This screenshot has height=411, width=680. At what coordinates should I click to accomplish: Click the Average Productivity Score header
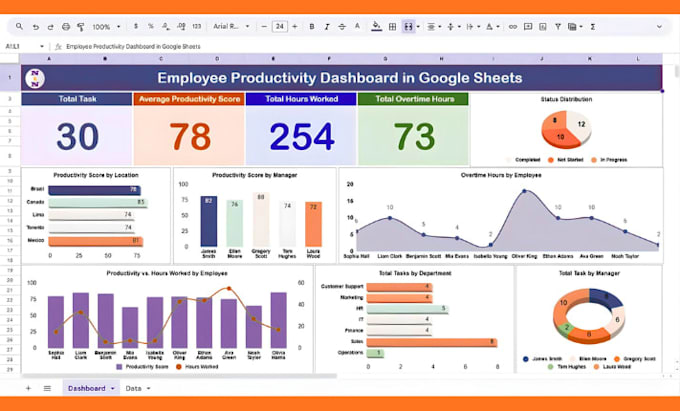[x=189, y=99]
